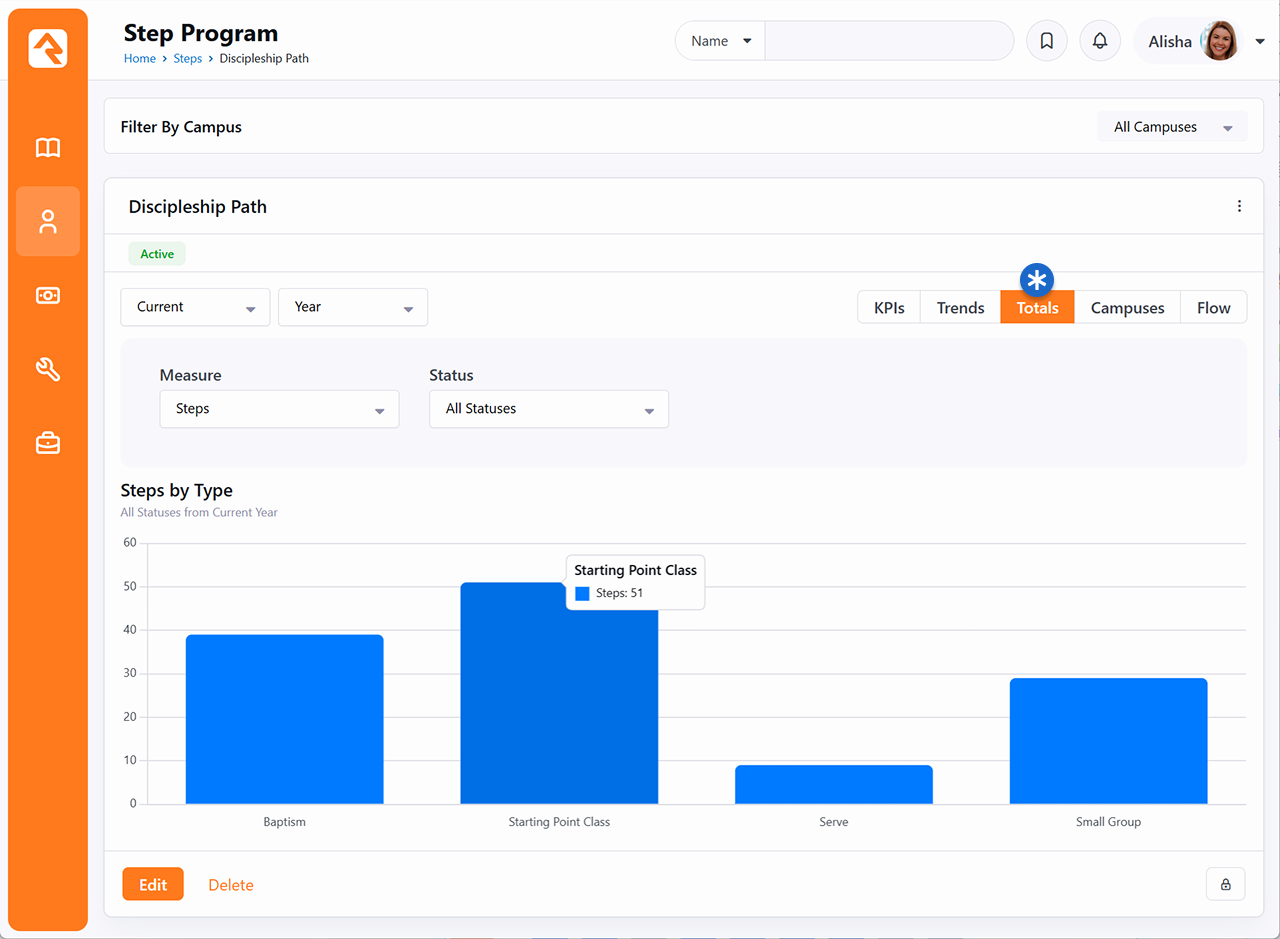The width and height of the screenshot is (1280, 939).
Task: Open the All Statuses dropdown
Action: pyautogui.click(x=549, y=409)
